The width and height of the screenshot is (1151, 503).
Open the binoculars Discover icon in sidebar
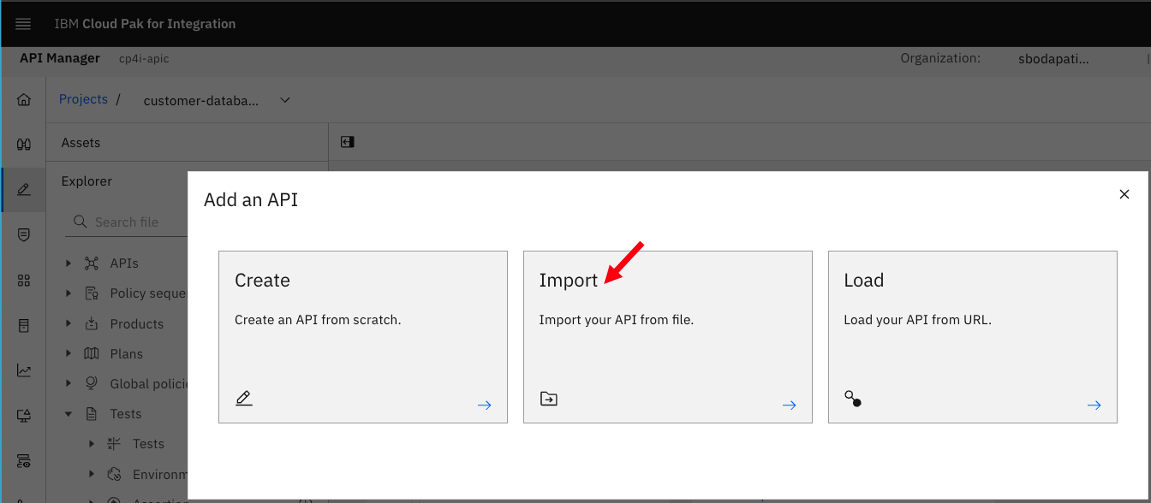[x=23, y=145]
